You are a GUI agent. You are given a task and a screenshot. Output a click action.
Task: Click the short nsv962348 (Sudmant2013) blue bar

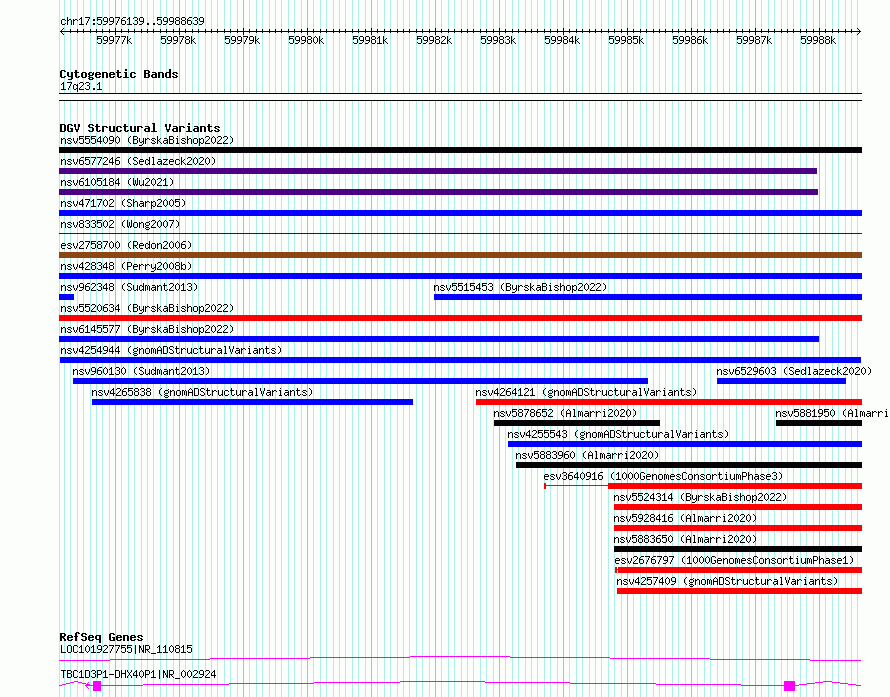(x=66, y=297)
